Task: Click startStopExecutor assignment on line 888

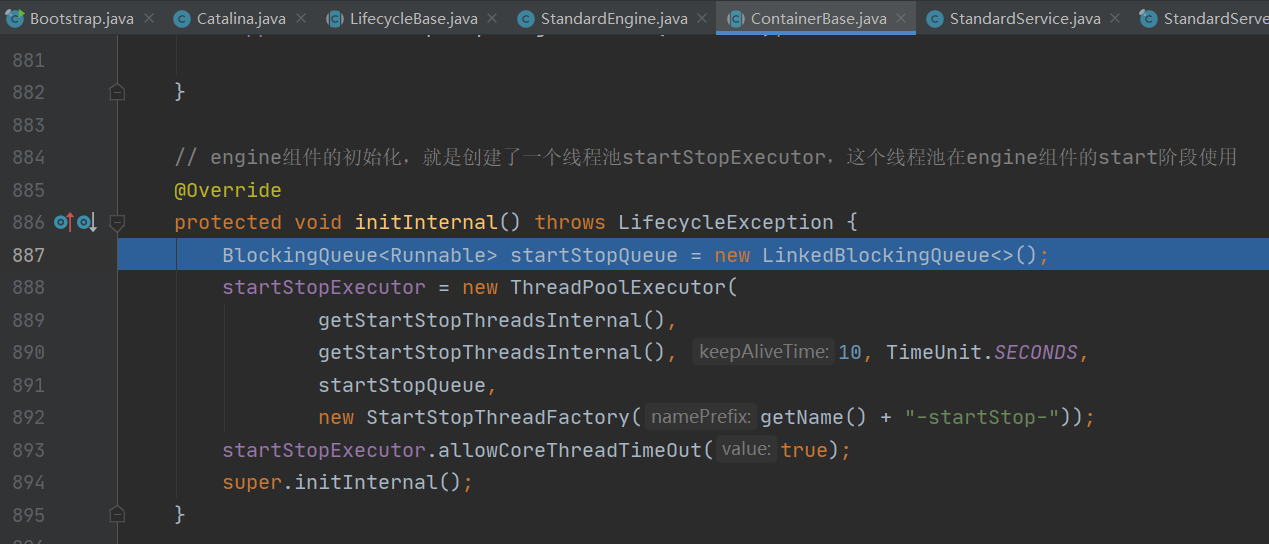Action: pyautogui.click(x=324, y=287)
